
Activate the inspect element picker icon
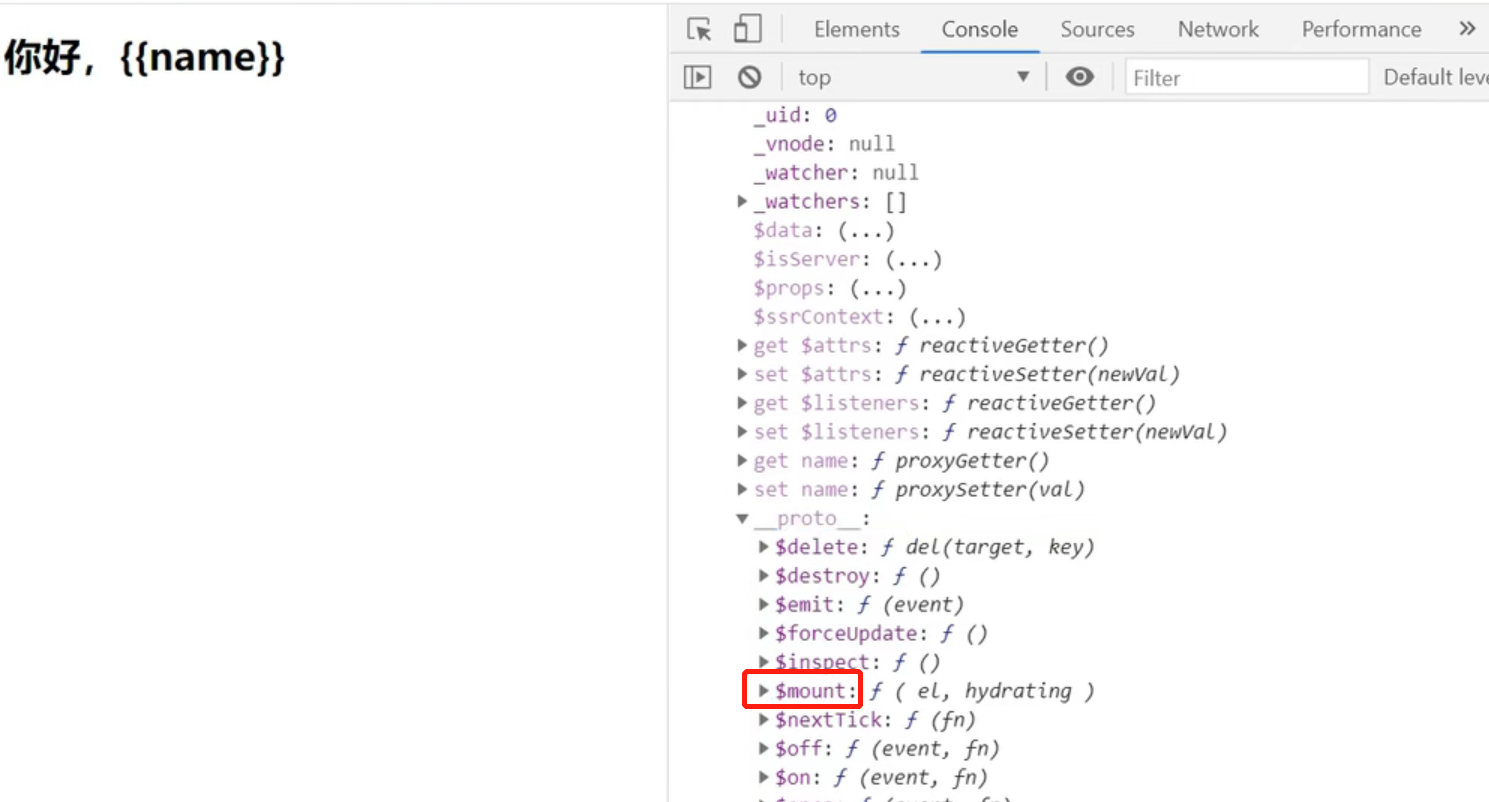[x=700, y=29]
